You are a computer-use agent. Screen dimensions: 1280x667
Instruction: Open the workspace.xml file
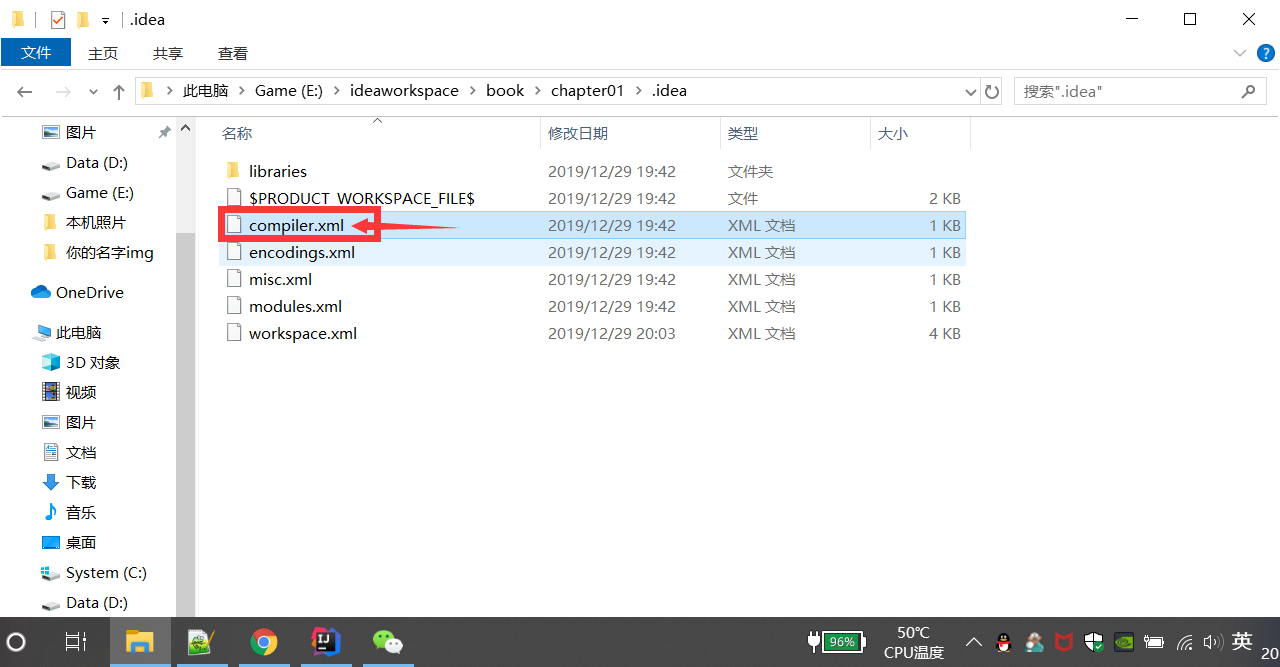click(302, 333)
